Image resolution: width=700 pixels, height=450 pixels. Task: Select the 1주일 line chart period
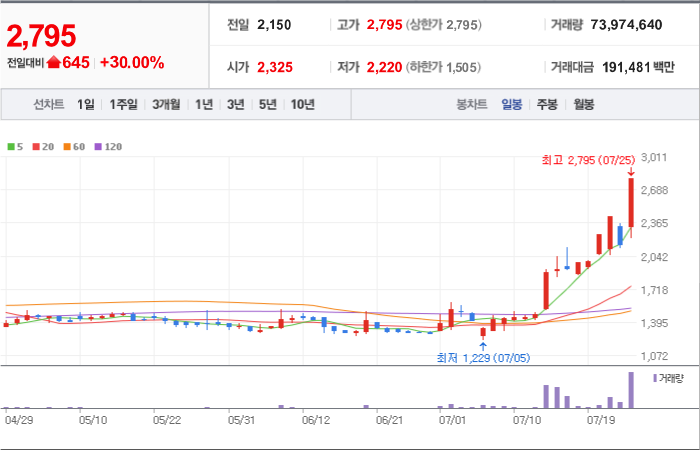click(x=124, y=104)
